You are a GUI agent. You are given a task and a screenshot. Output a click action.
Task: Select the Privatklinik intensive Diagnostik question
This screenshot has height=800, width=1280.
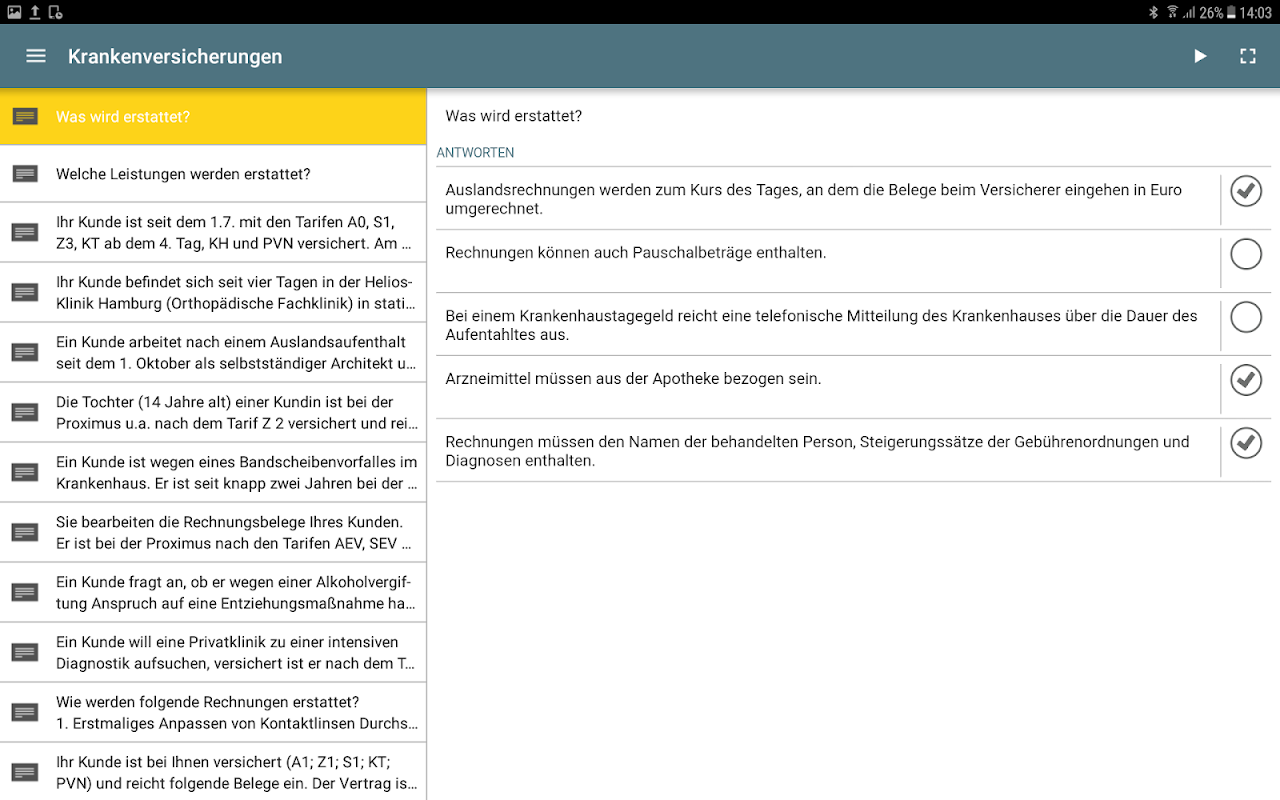[213, 652]
